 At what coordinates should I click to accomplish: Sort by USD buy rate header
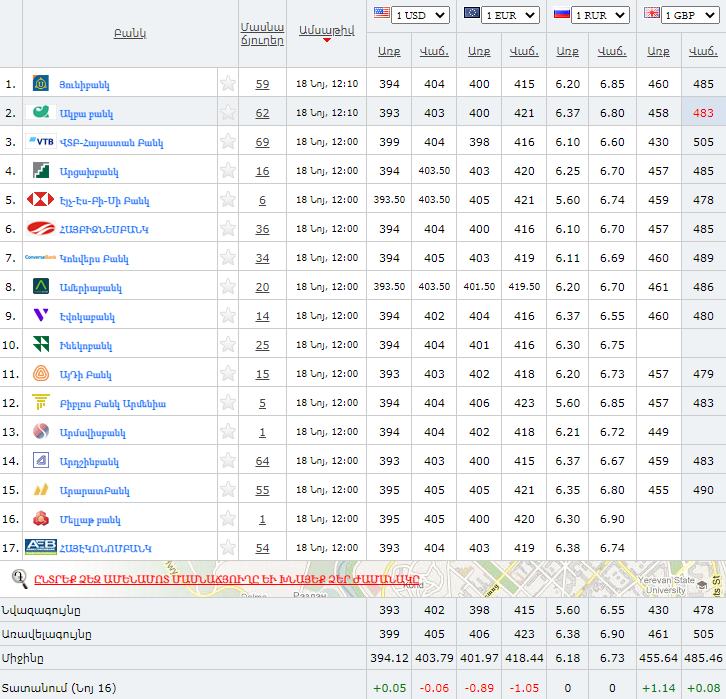pos(389,51)
